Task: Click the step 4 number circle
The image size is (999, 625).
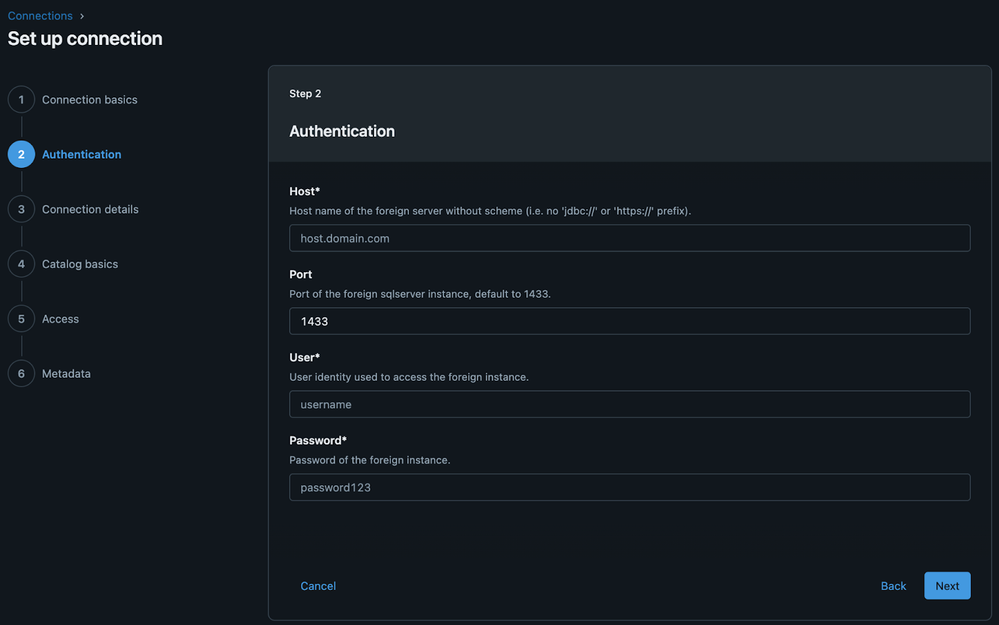Action: (x=21, y=264)
